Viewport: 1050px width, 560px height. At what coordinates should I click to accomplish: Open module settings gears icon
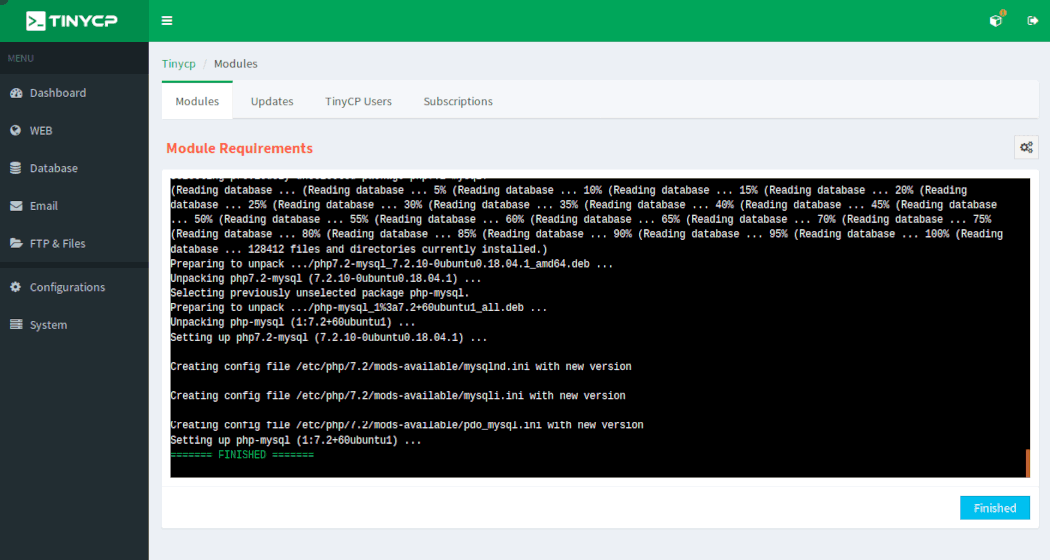(1026, 147)
